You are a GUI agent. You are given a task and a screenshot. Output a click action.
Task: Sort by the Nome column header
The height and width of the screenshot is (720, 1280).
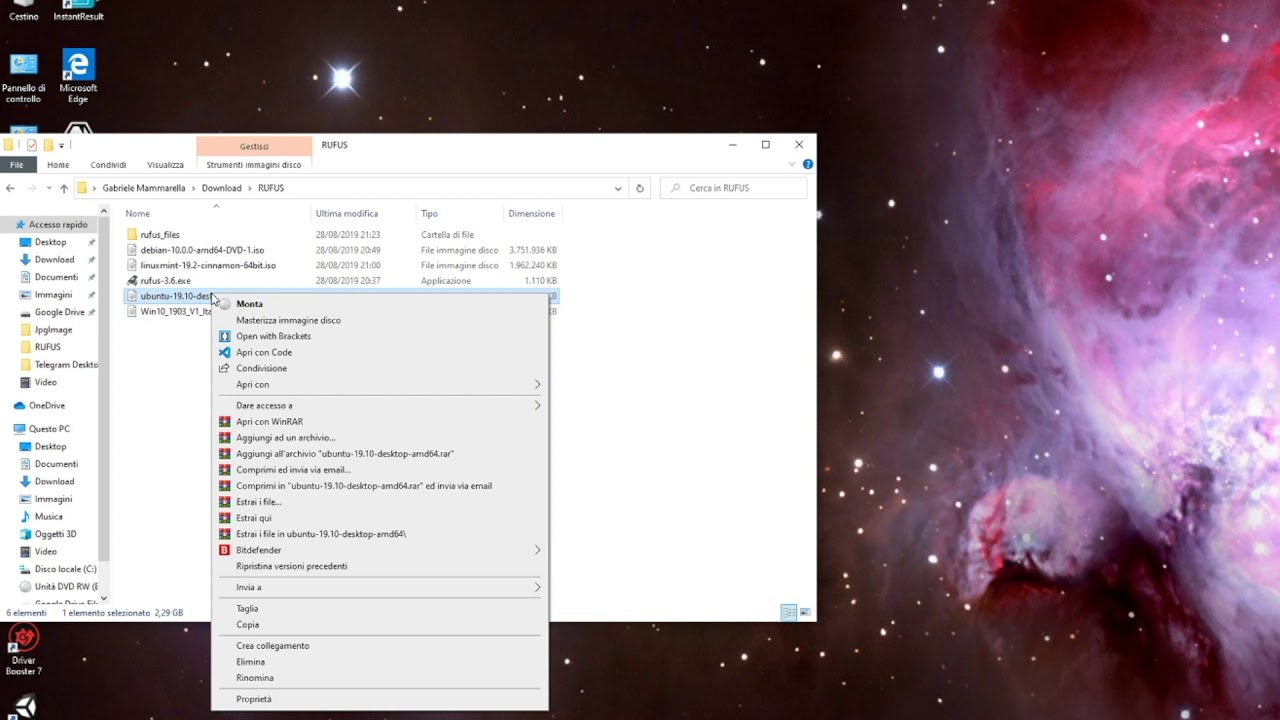137,213
